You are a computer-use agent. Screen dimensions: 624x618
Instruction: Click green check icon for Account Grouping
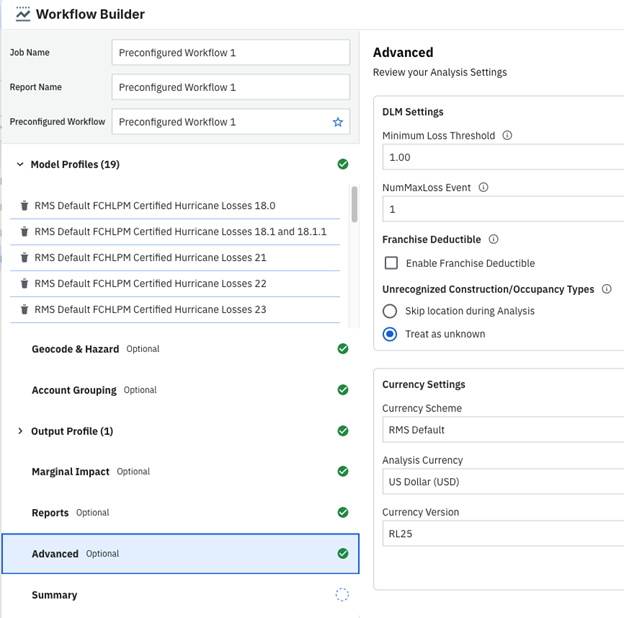tap(343, 390)
